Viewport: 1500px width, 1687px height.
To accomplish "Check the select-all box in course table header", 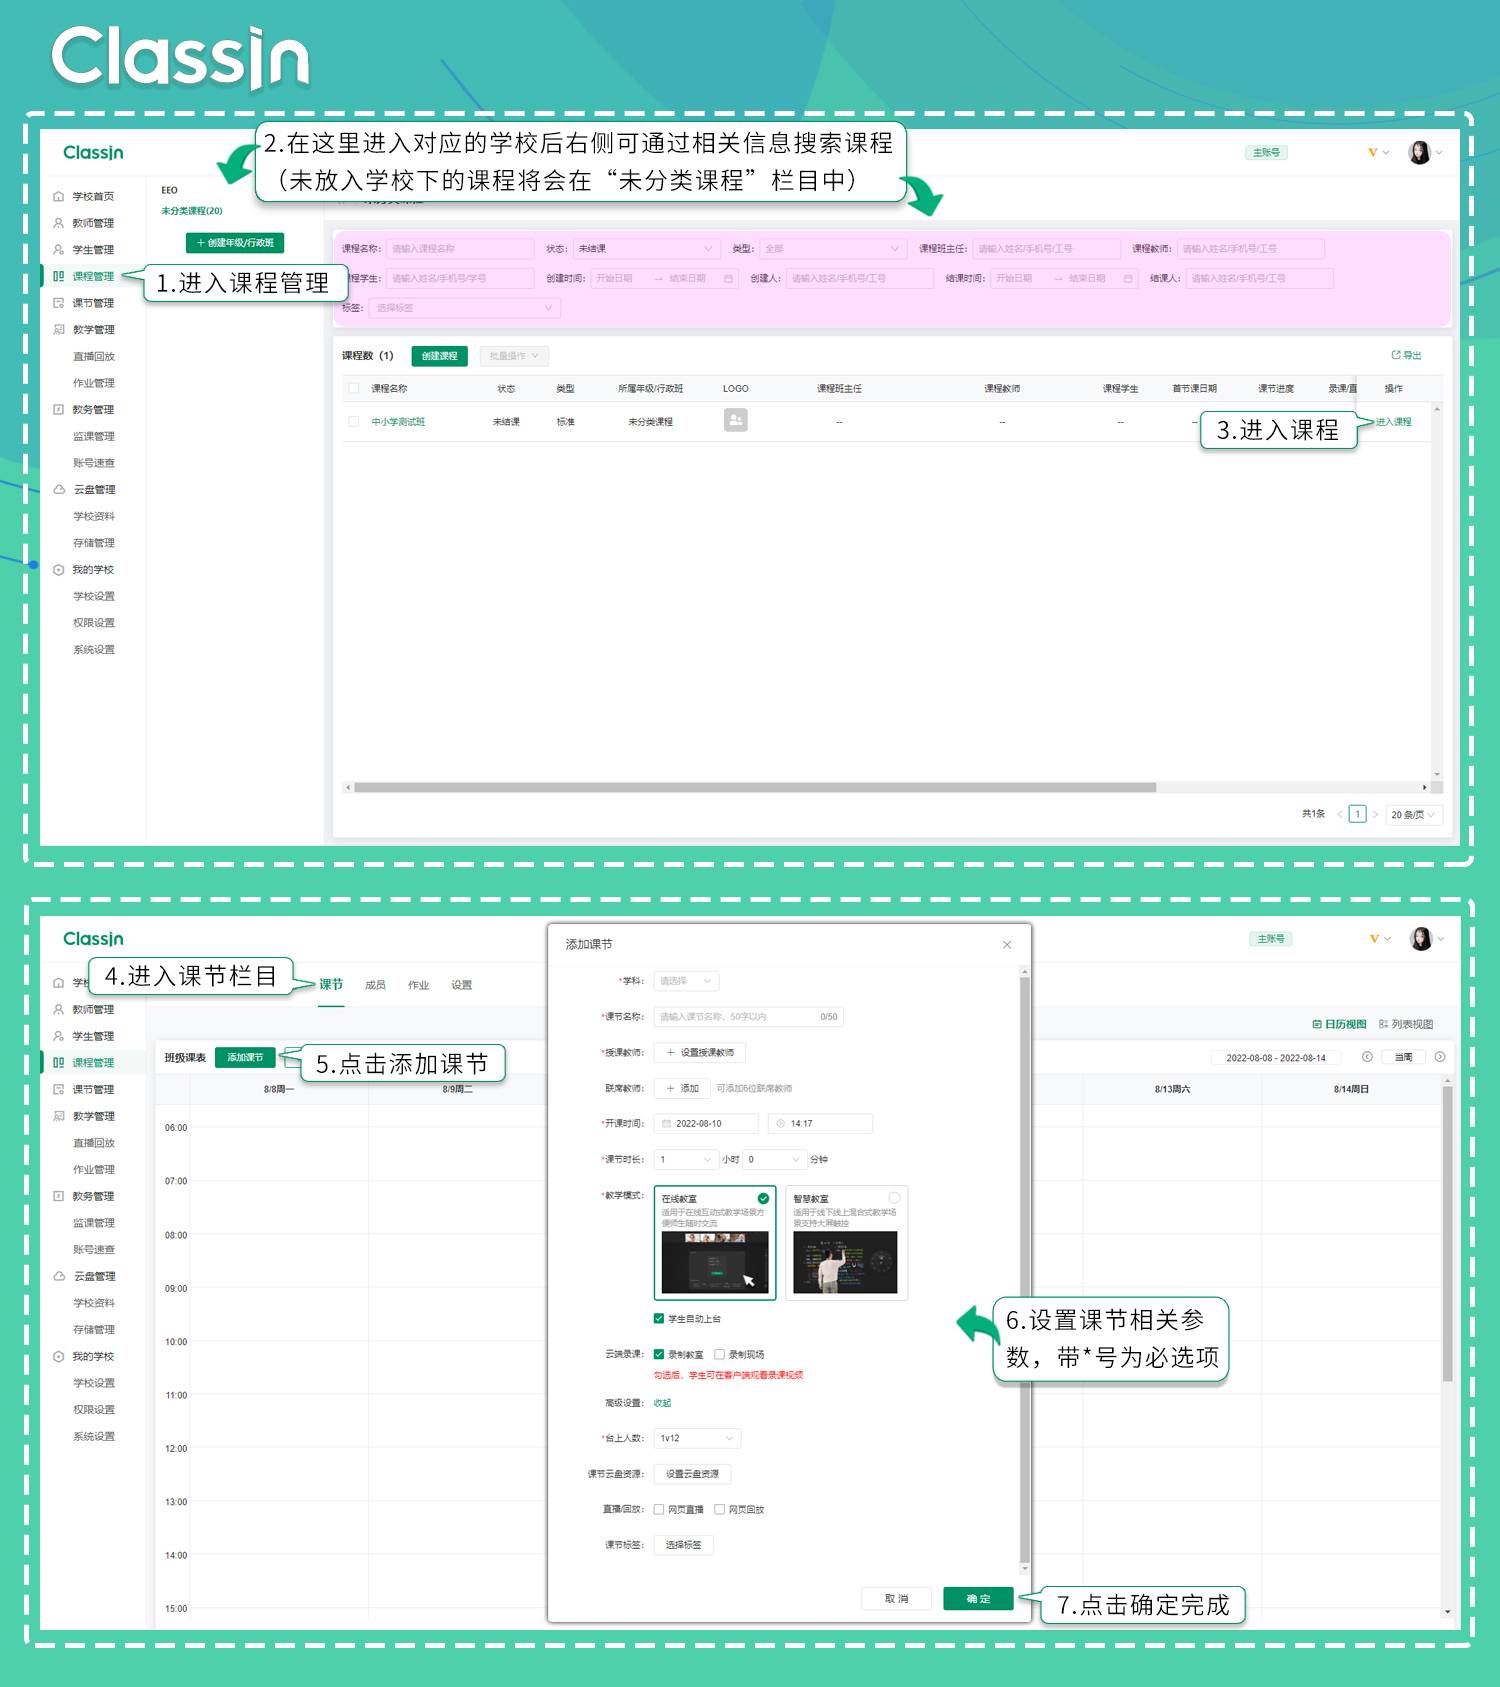I will point(353,388).
